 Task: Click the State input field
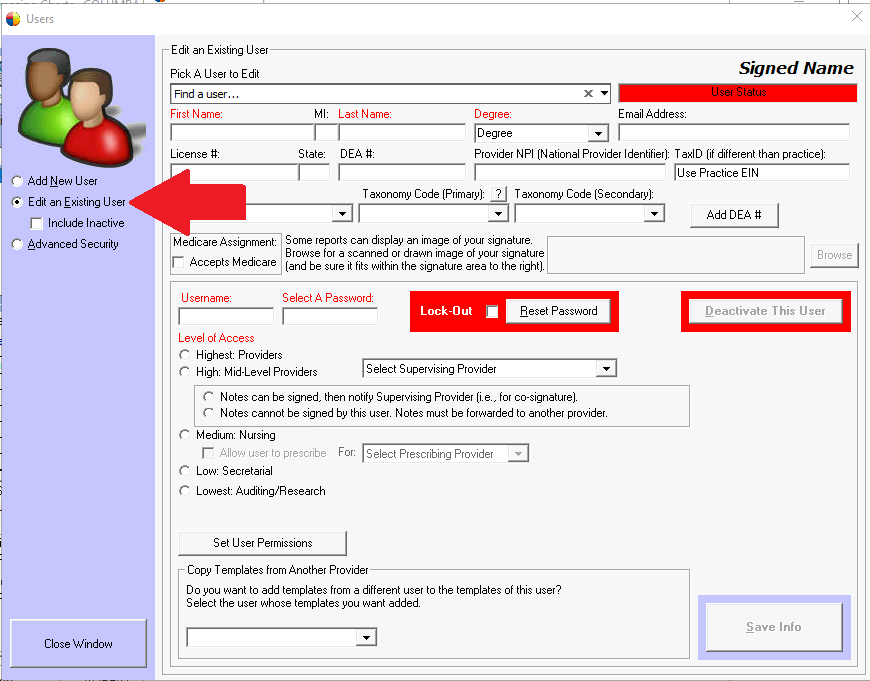click(314, 172)
